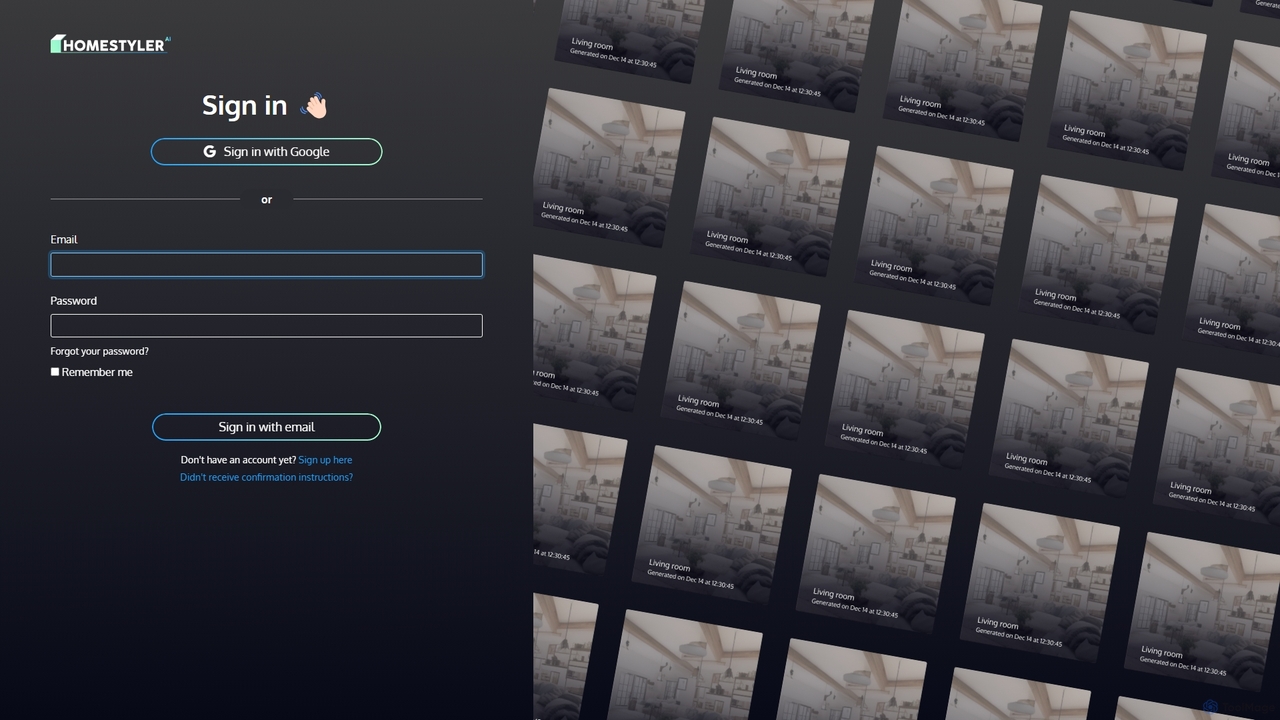Enable the Remember me checkbox
This screenshot has width=1280, height=720.
[55, 372]
